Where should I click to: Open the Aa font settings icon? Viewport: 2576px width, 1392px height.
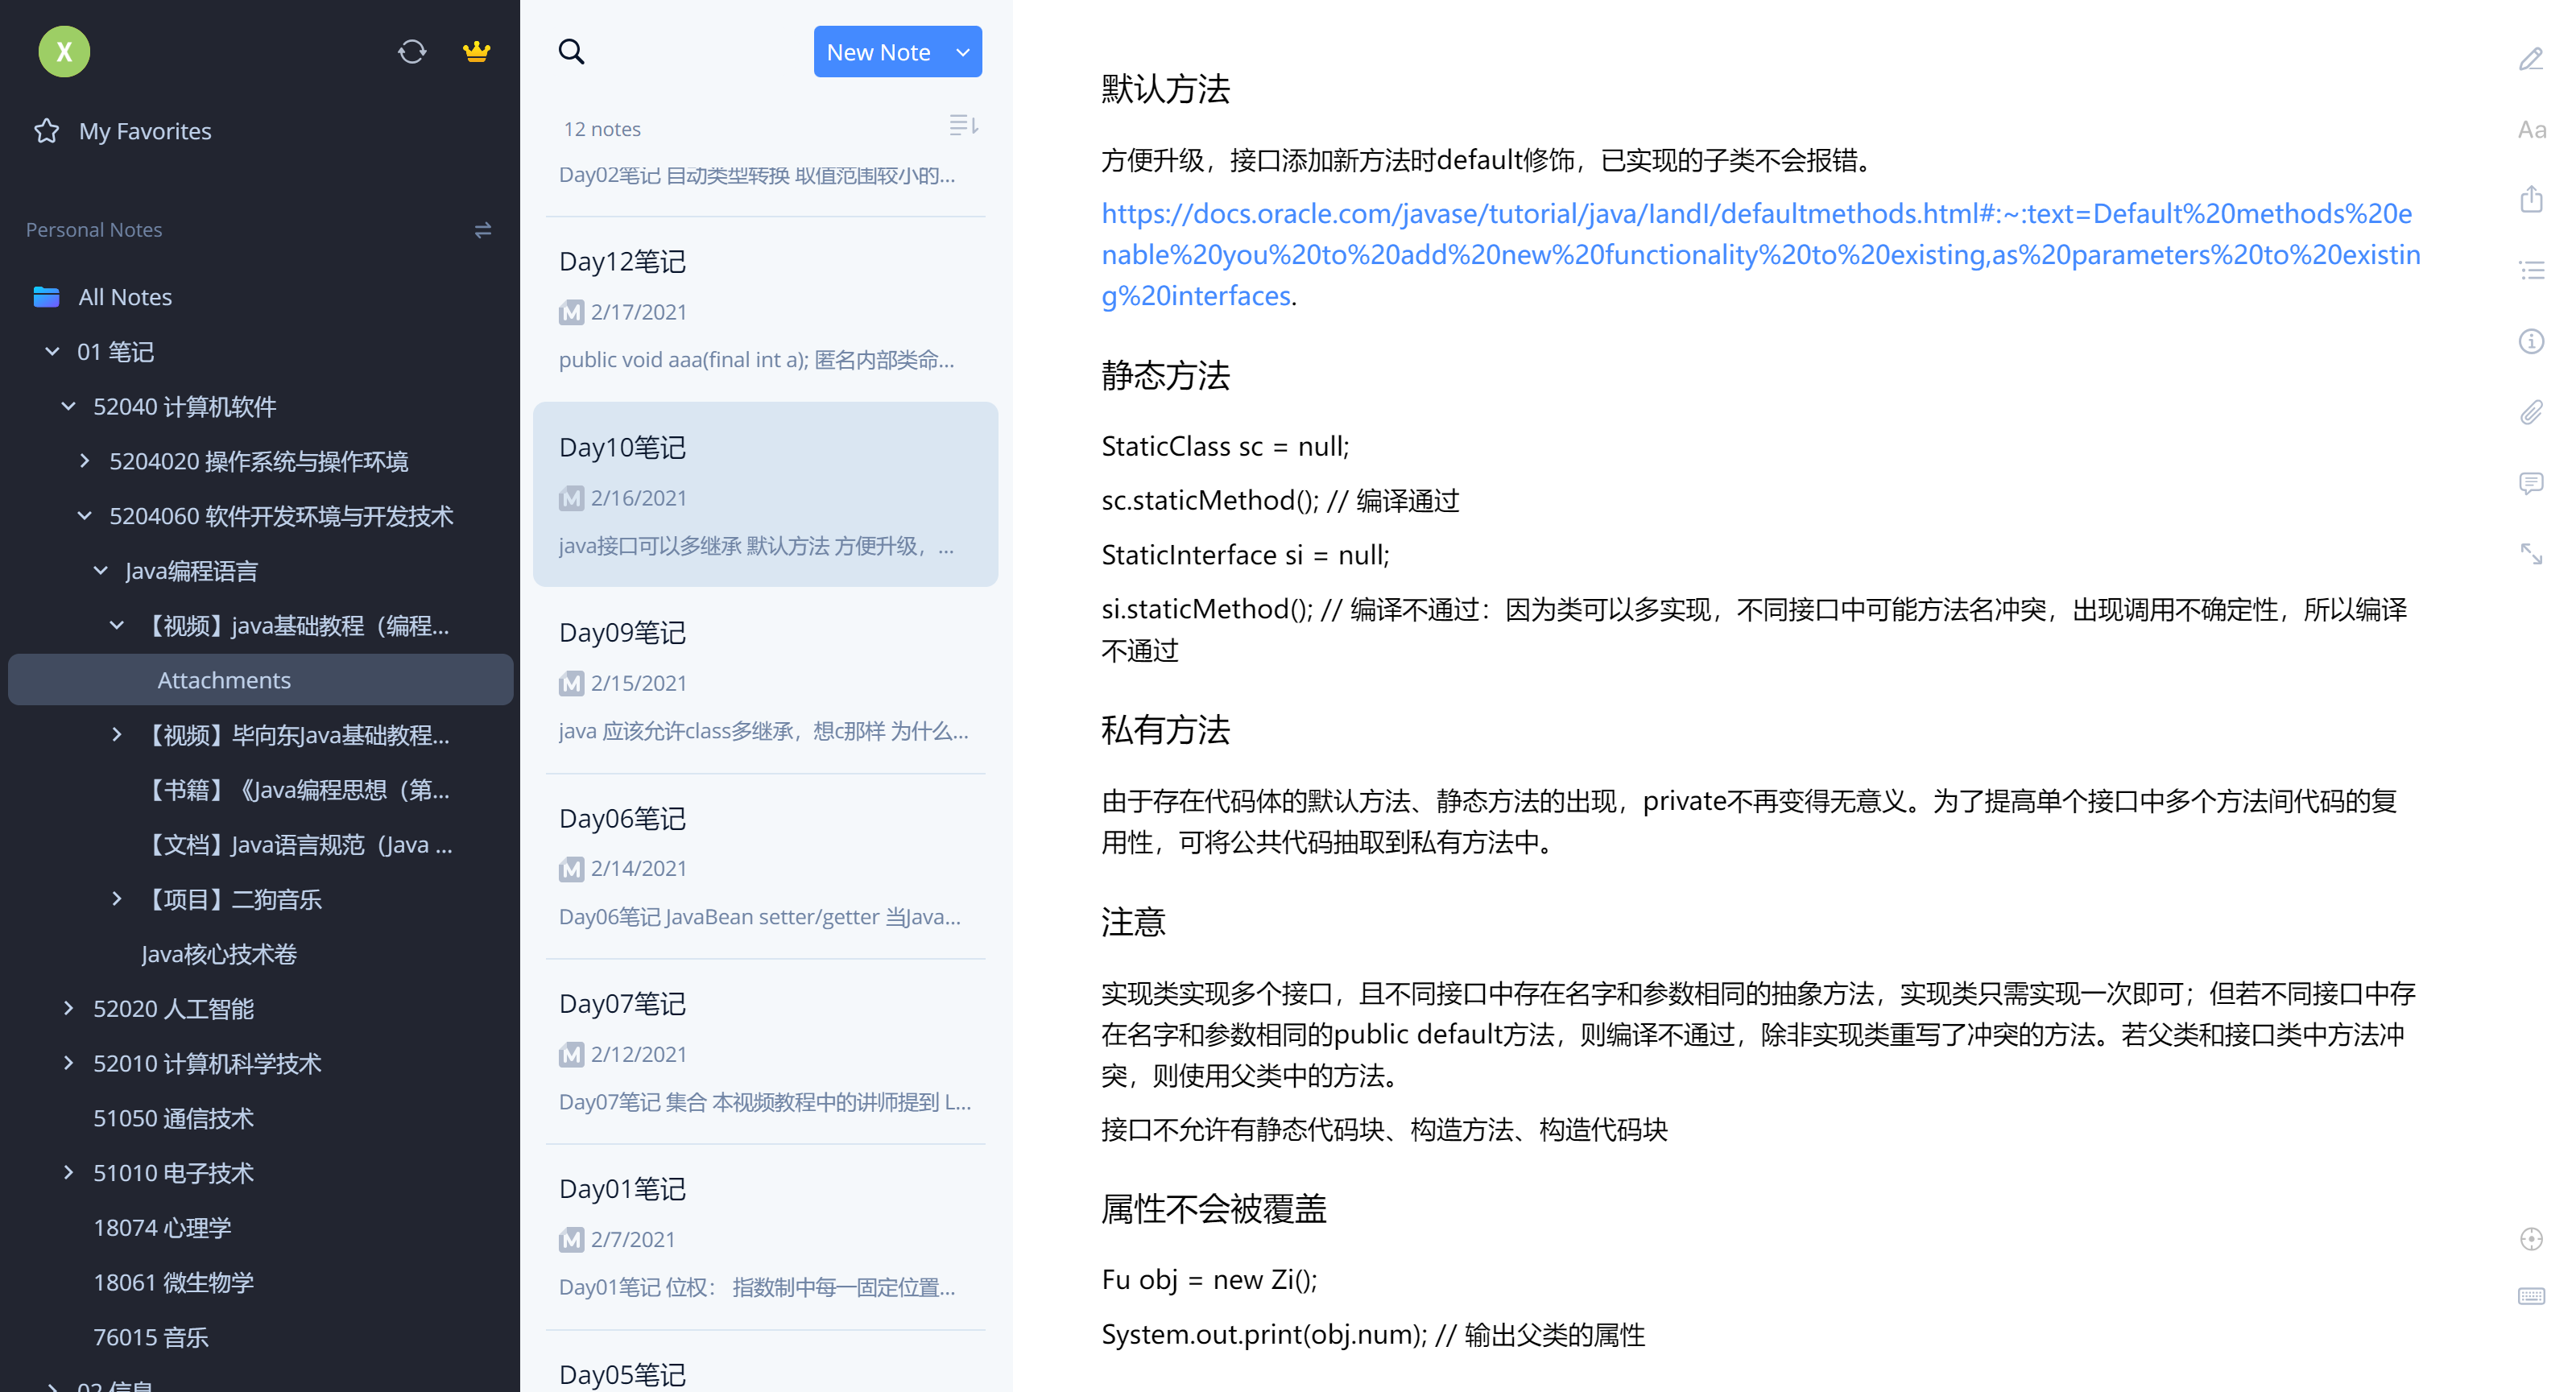2531,130
